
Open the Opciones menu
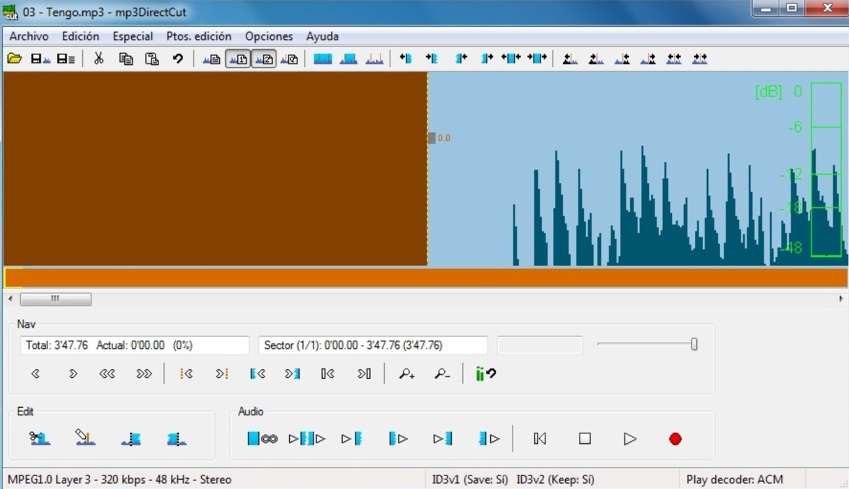(x=269, y=36)
